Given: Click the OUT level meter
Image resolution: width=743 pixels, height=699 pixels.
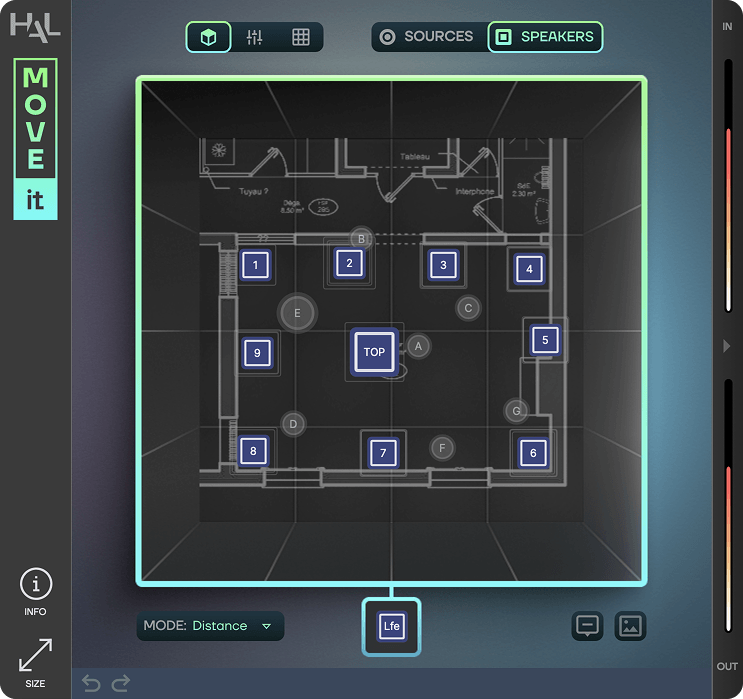Looking at the screenshot, I should 728,506.
